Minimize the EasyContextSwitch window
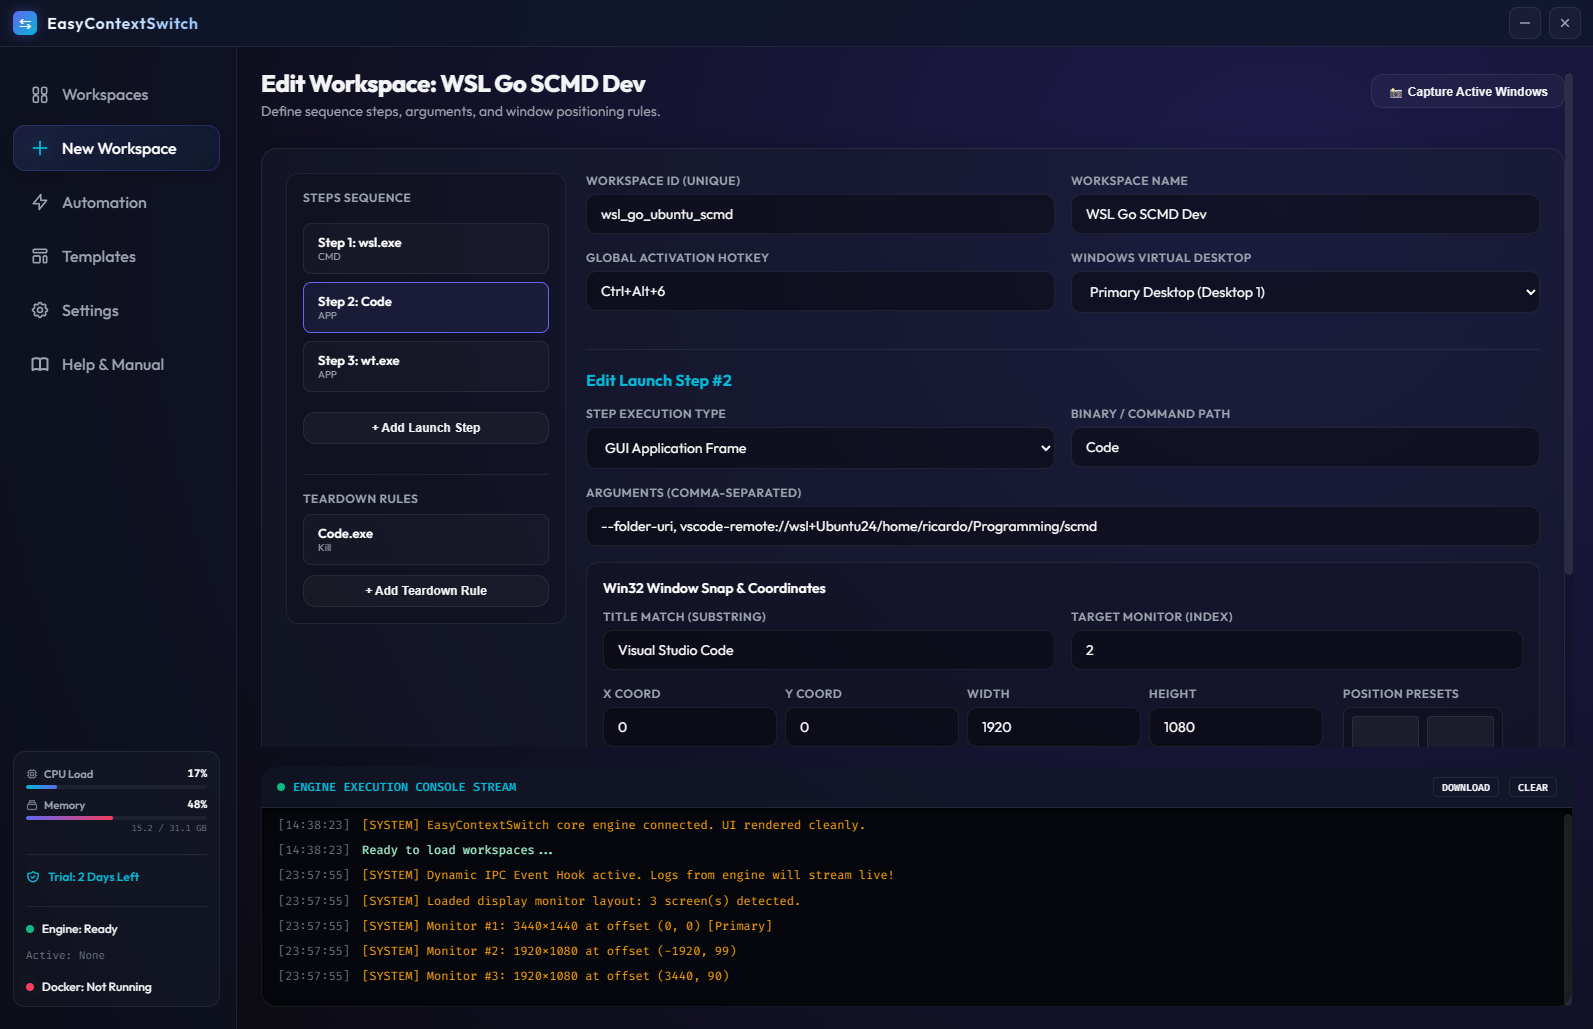The width and height of the screenshot is (1593, 1029). point(1525,23)
